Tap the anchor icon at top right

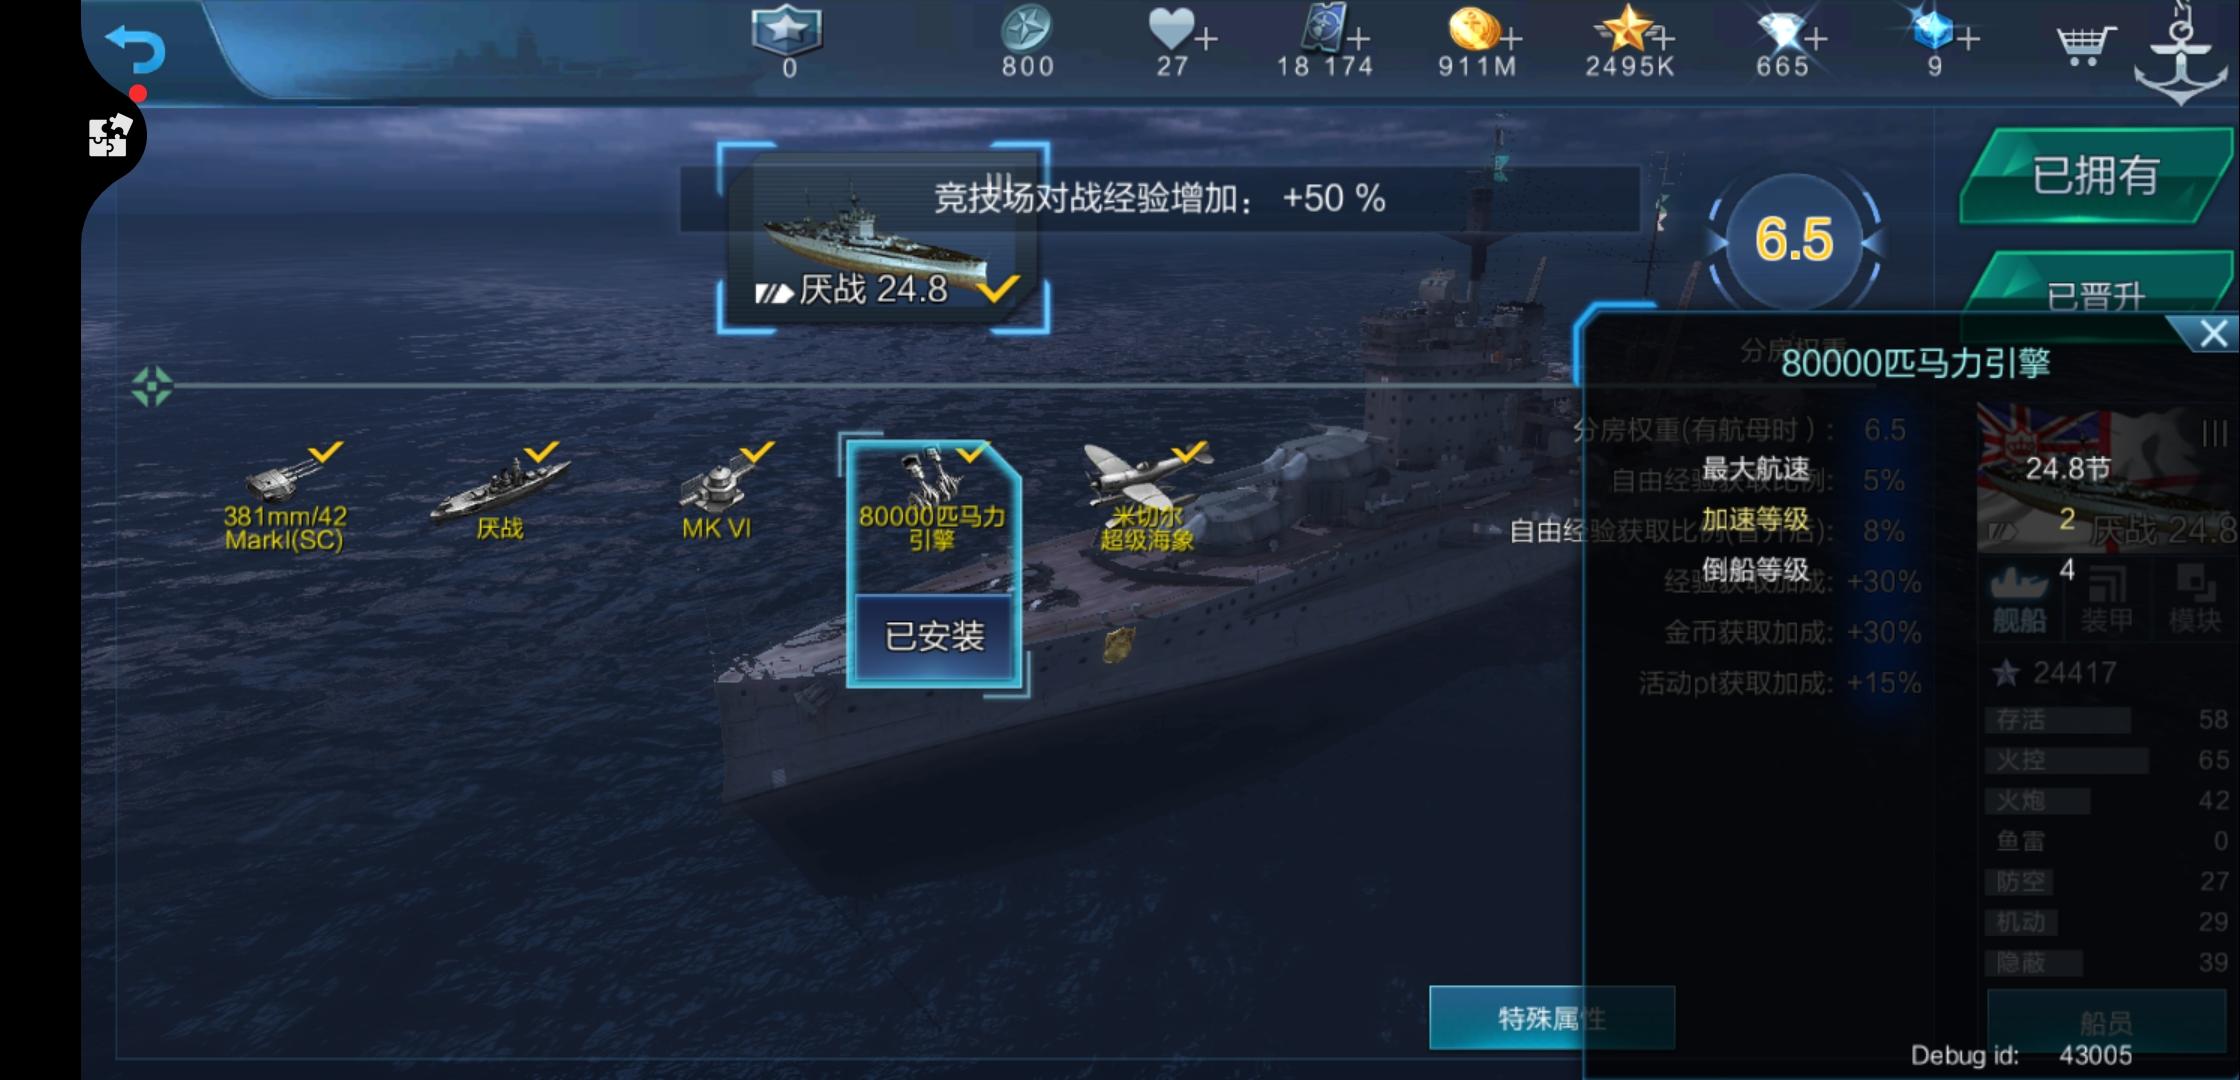(x=2181, y=54)
